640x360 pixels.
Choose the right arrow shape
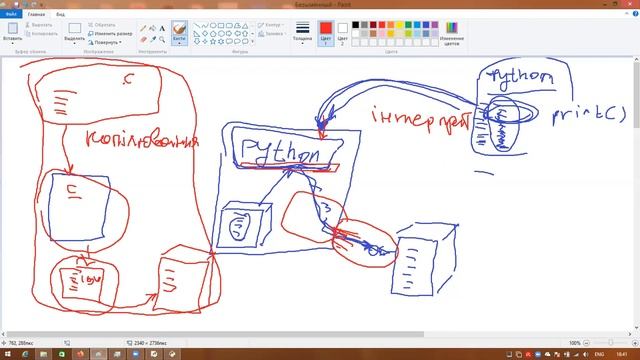[229, 33]
